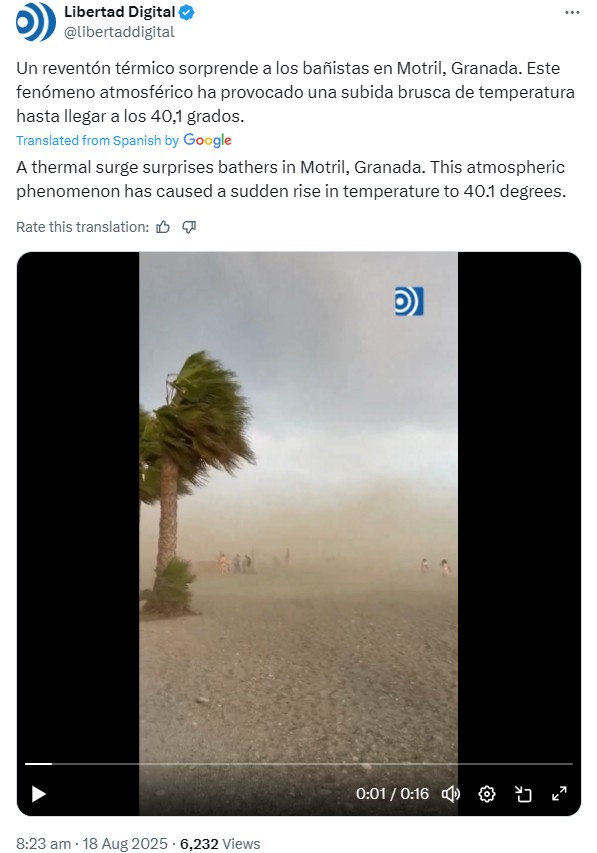Click the video frame showing the palm tree
This screenshot has width=597, height=853.
pyautogui.click(x=298, y=506)
